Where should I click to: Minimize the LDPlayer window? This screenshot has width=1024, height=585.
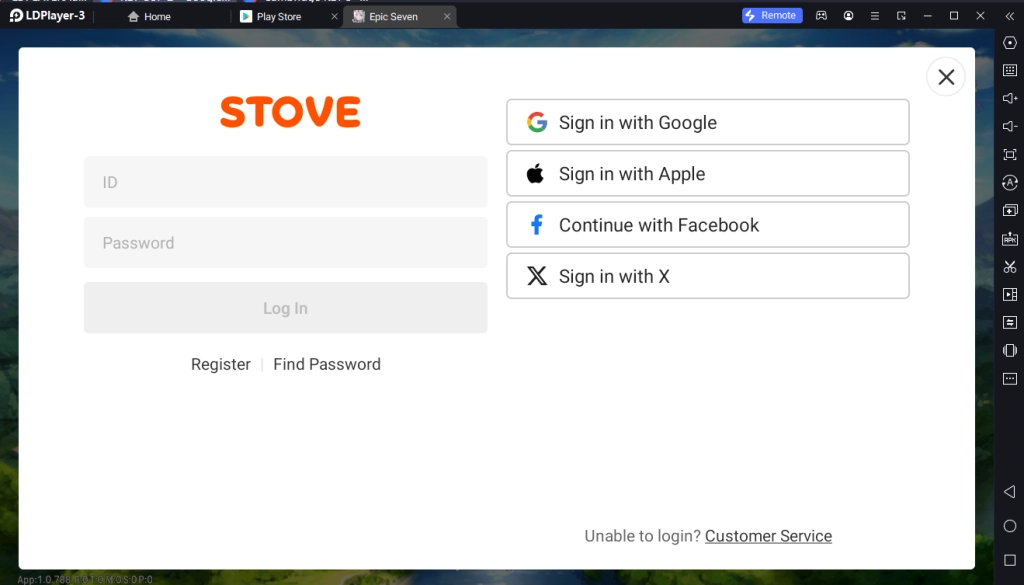point(927,16)
